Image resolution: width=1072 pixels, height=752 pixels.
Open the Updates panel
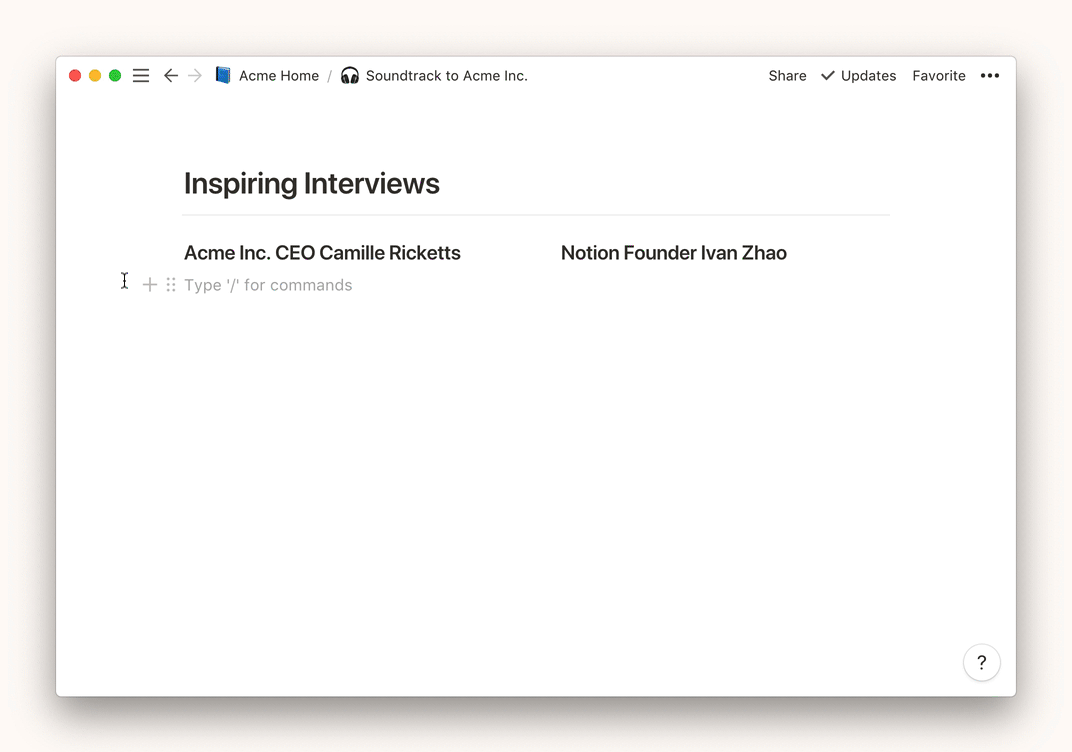click(858, 76)
